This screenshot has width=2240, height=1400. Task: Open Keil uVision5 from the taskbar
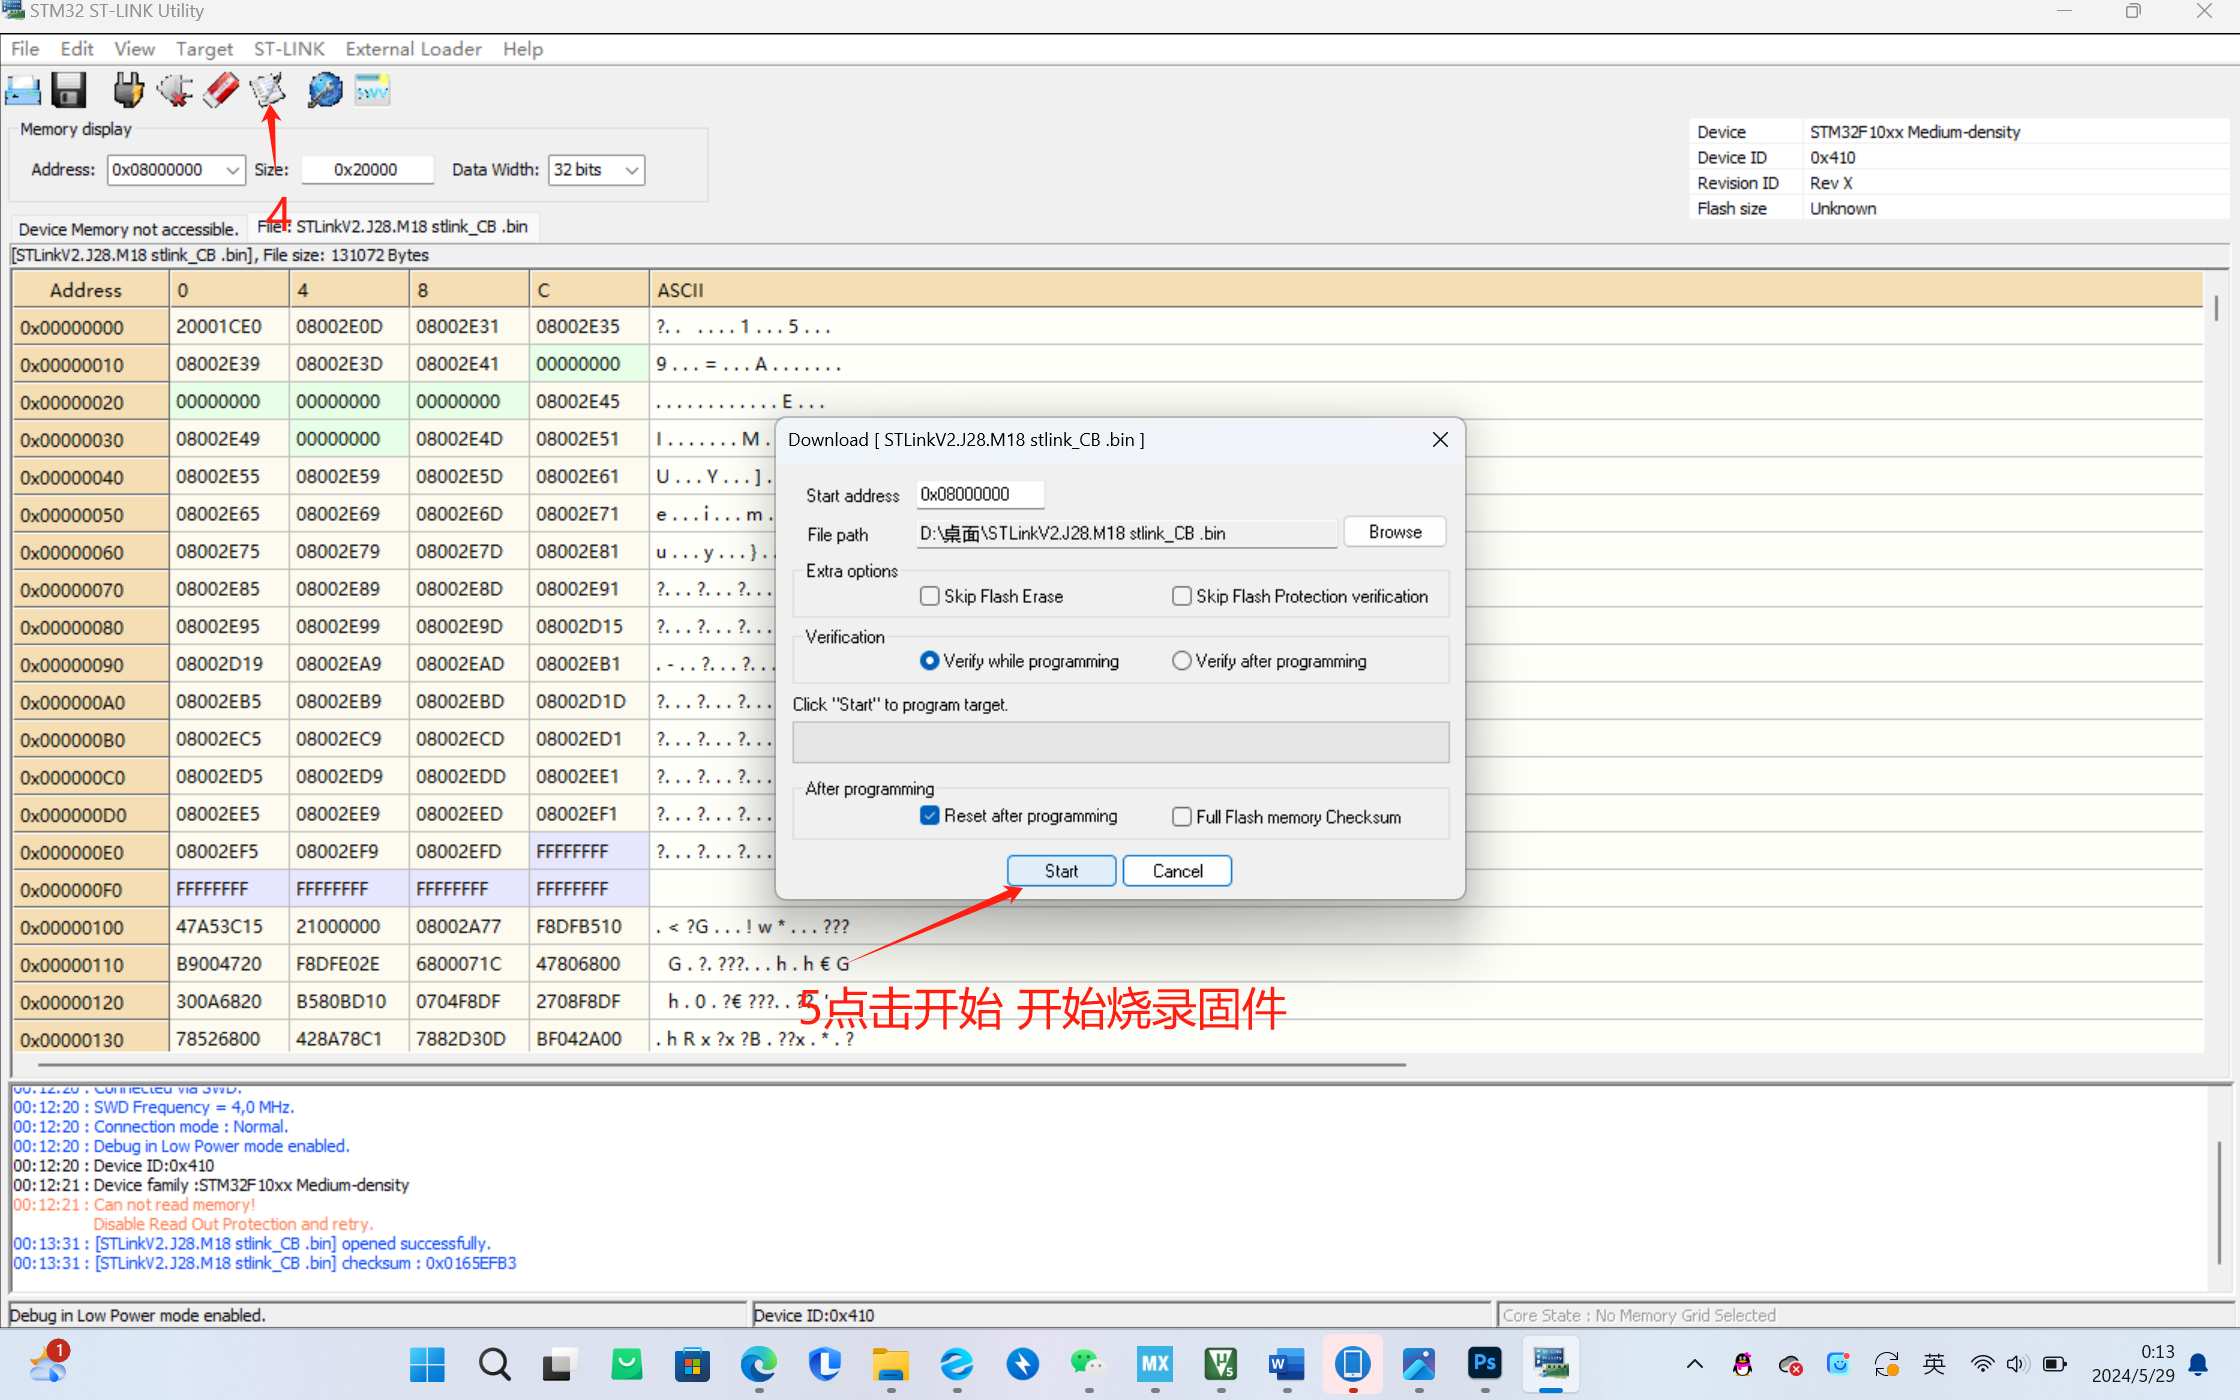[x=1220, y=1364]
